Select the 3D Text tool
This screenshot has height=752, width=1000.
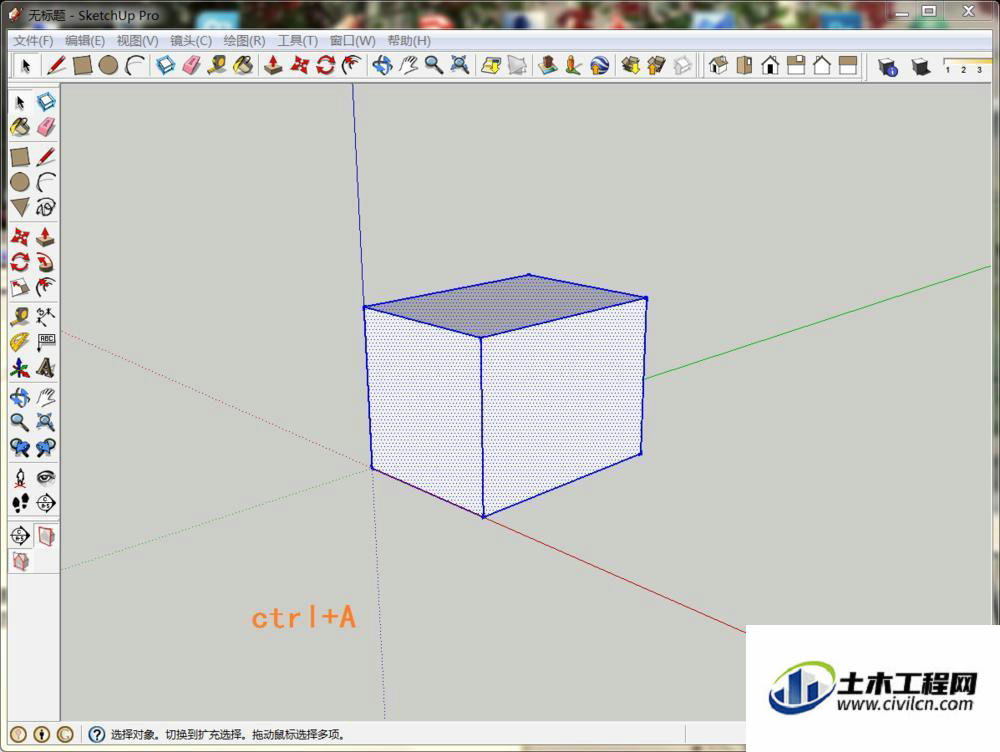point(46,368)
